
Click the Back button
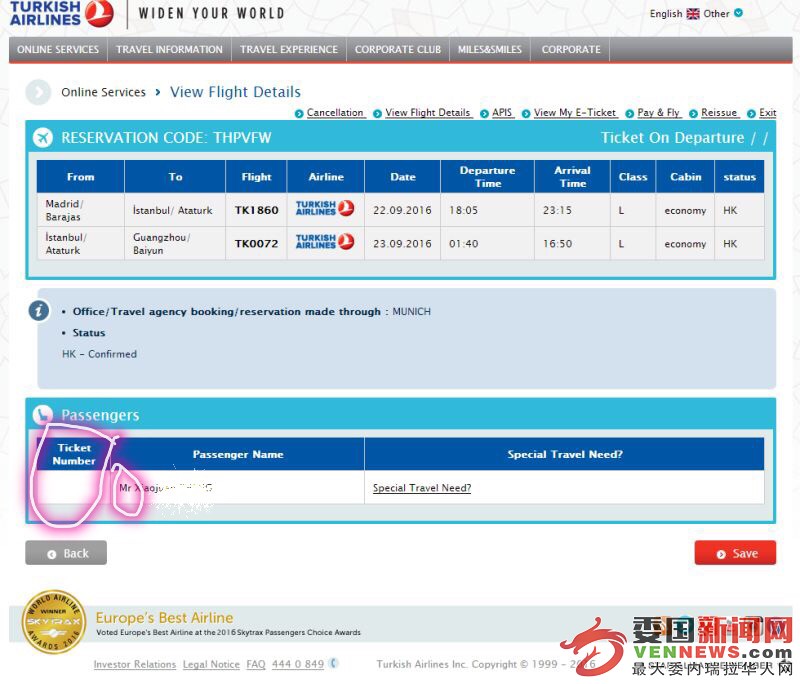66,553
